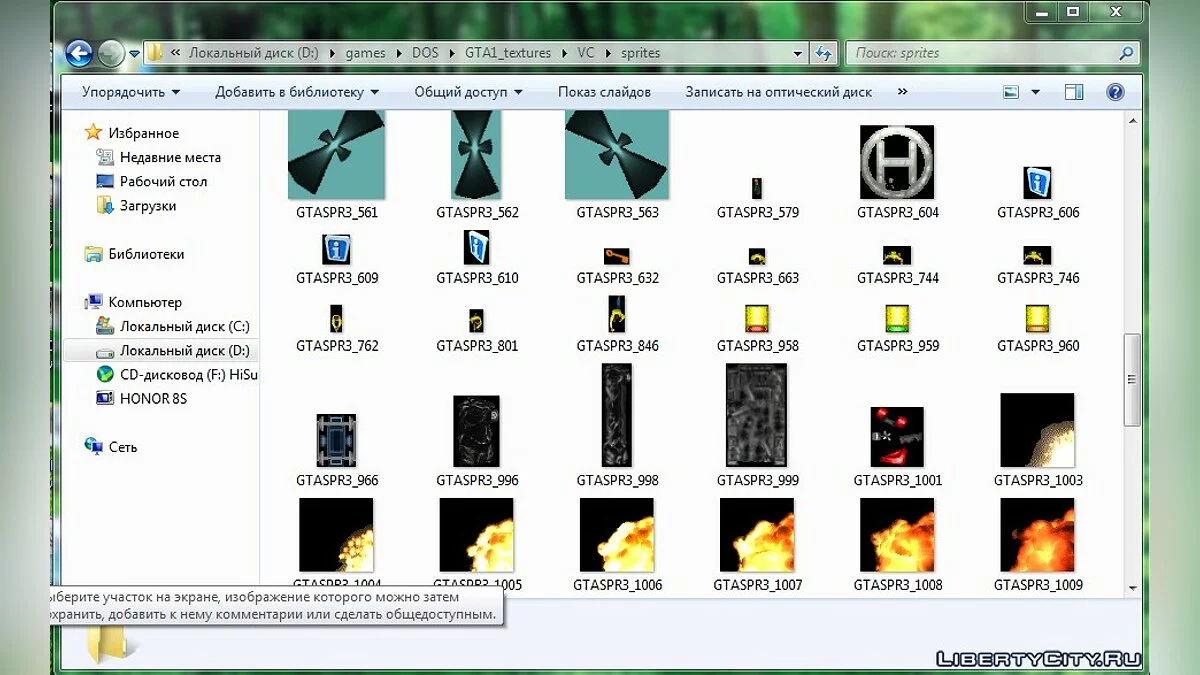The image size is (1200, 675).
Task: Click the GTASPR3_958 yellow sprite icon
Action: coord(757,319)
